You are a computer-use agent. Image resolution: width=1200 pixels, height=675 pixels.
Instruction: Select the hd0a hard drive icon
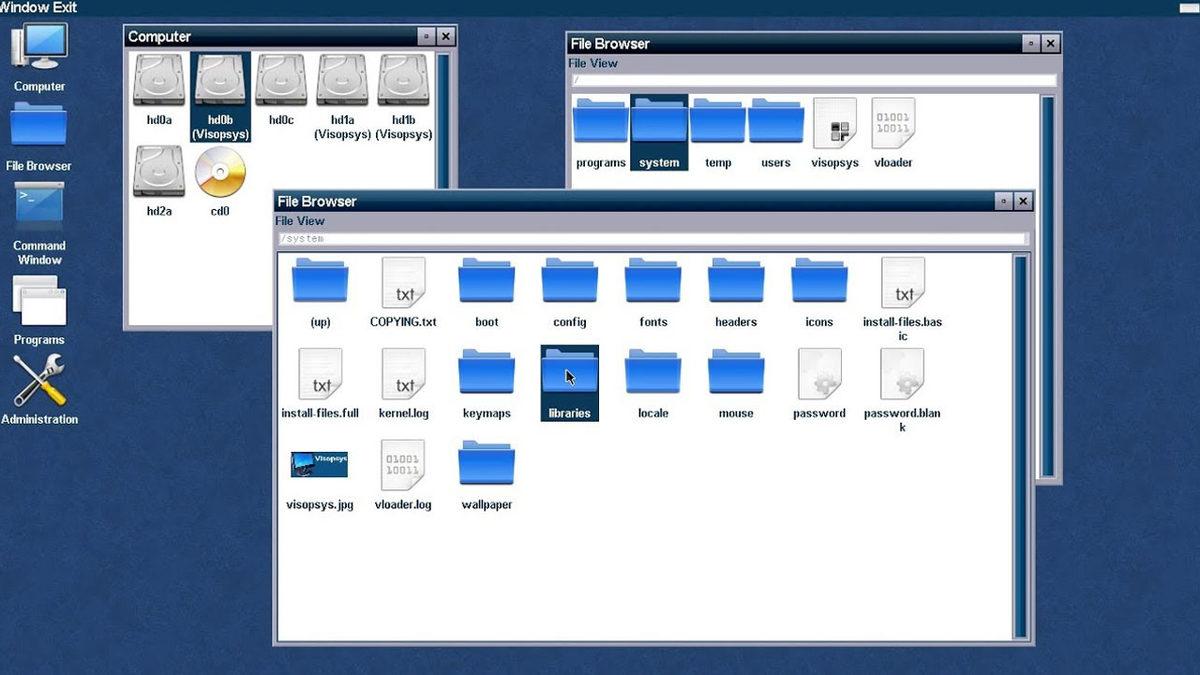pyautogui.click(x=159, y=81)
